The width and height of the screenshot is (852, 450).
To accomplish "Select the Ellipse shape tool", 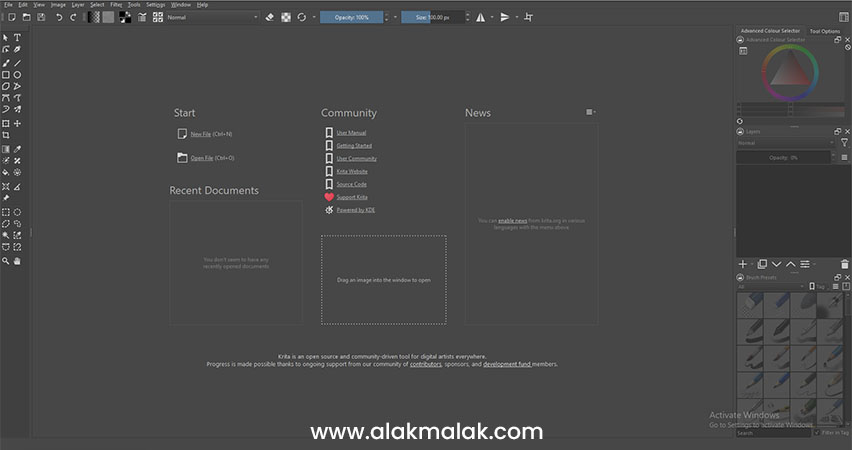I will coord(17,75).
